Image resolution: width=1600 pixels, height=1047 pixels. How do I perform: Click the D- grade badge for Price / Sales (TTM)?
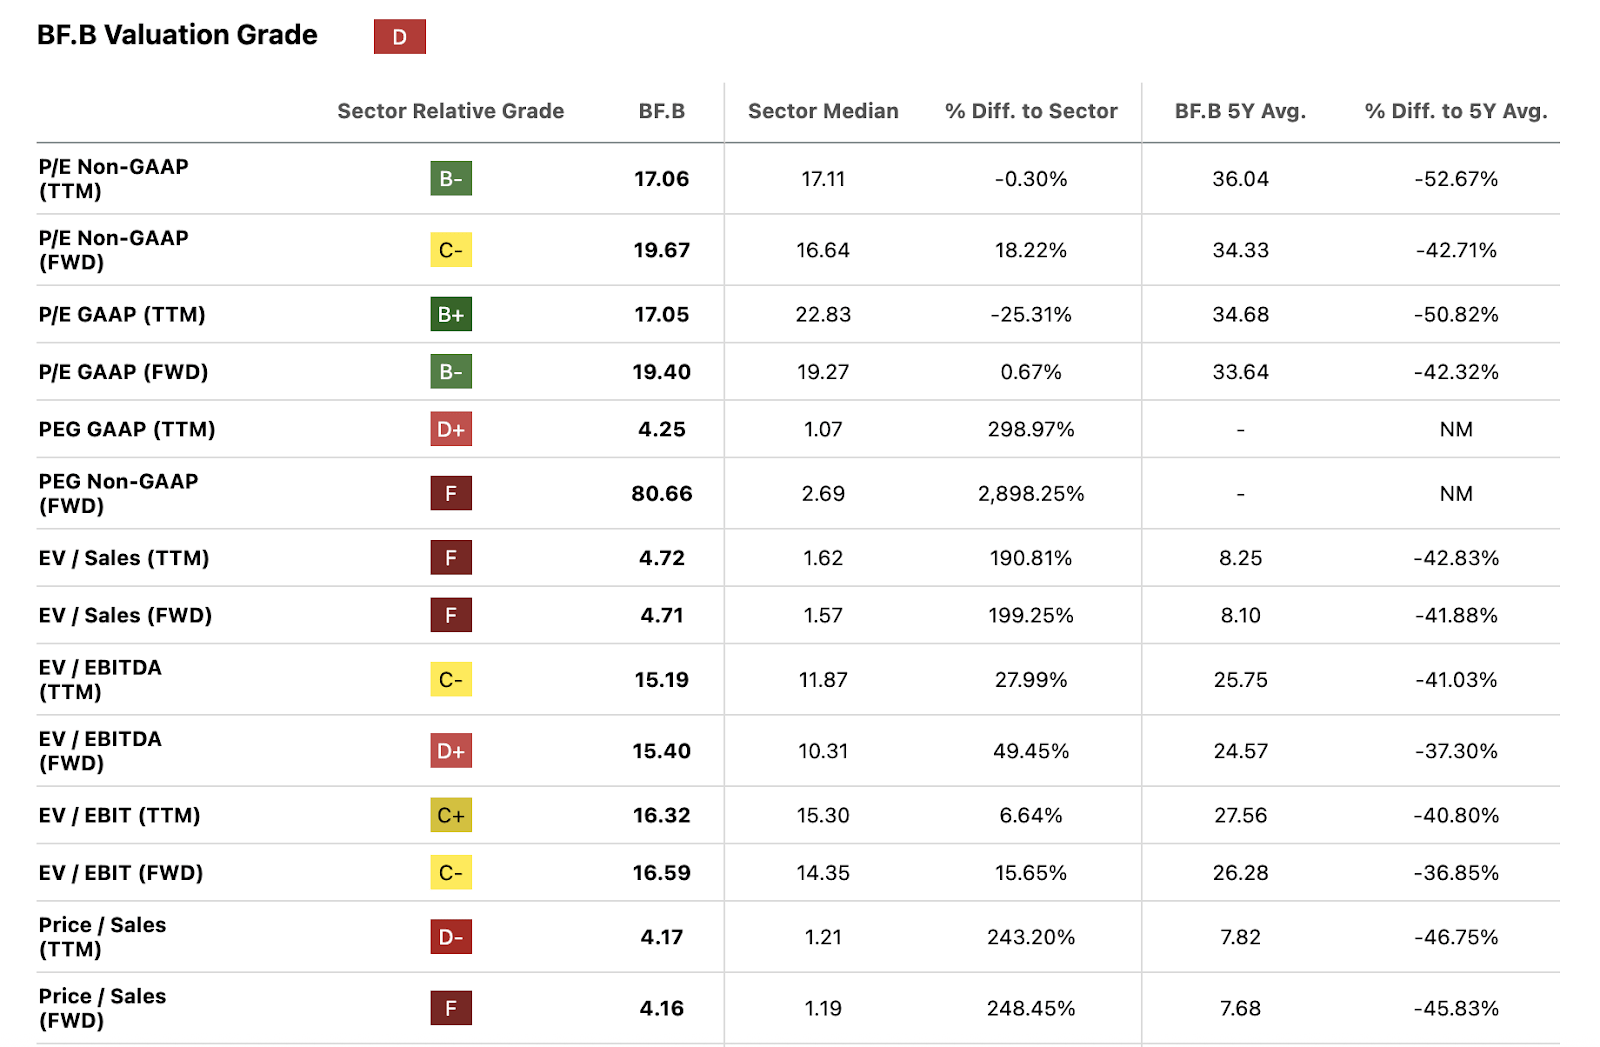pos(451,937)
